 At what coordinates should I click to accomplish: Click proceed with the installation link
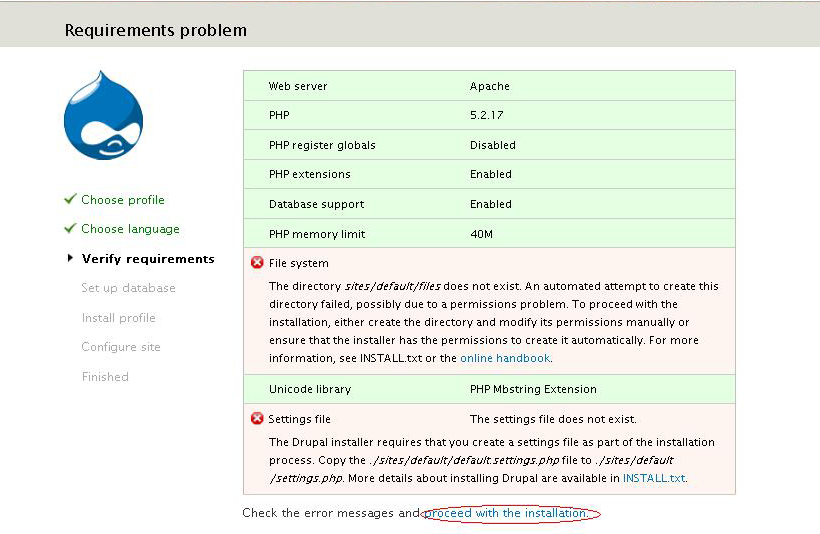(x=506, y=513)
